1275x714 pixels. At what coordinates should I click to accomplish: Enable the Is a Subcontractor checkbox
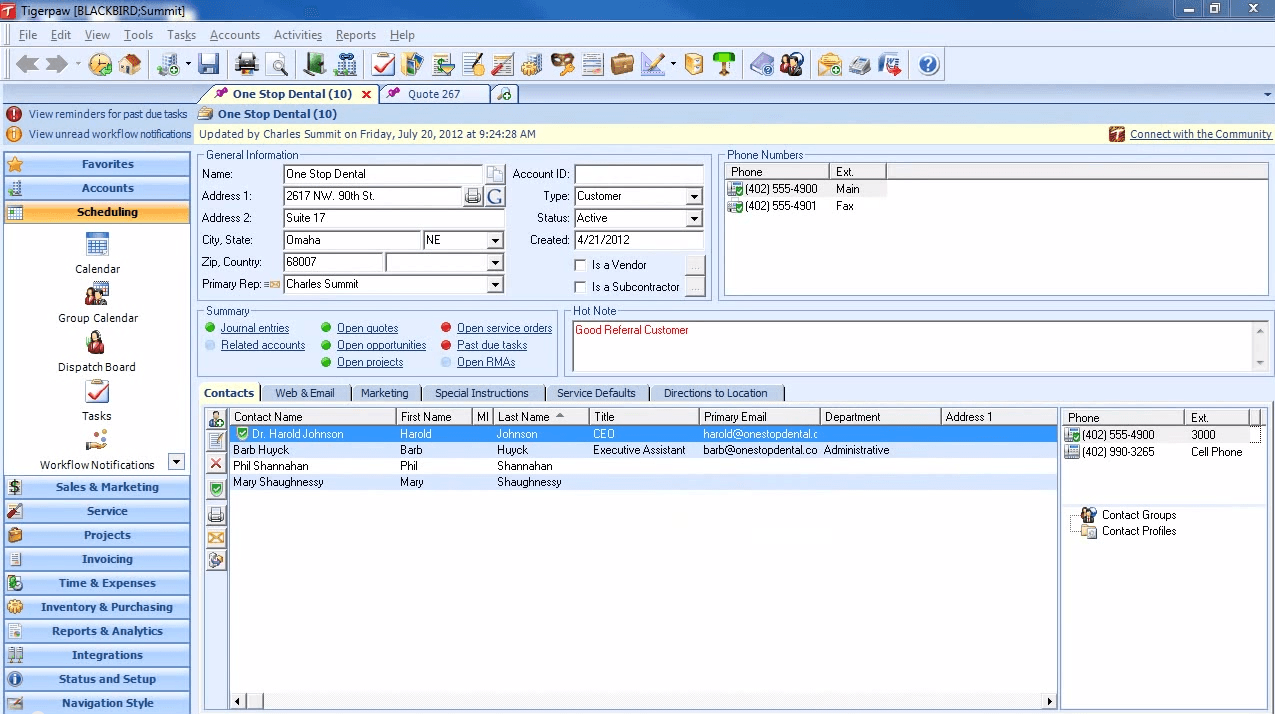pyautogui.click(x=578, y=286)
